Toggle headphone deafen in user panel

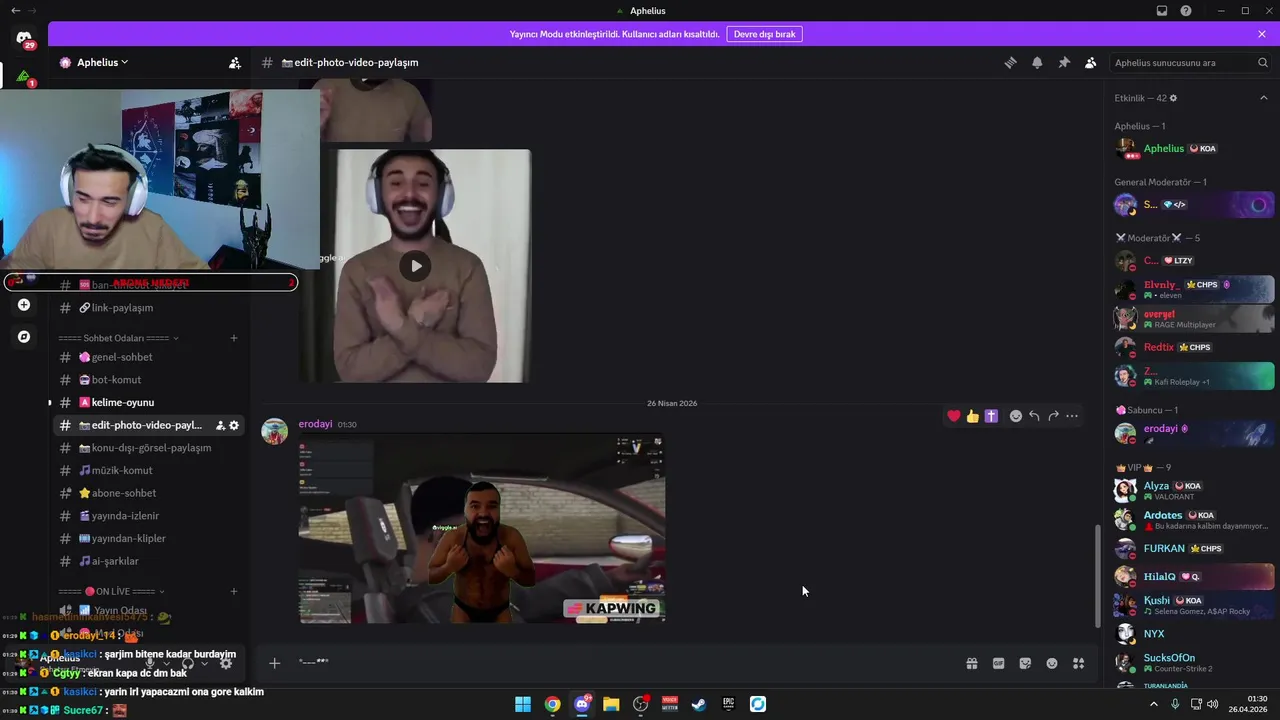[188, 663]
